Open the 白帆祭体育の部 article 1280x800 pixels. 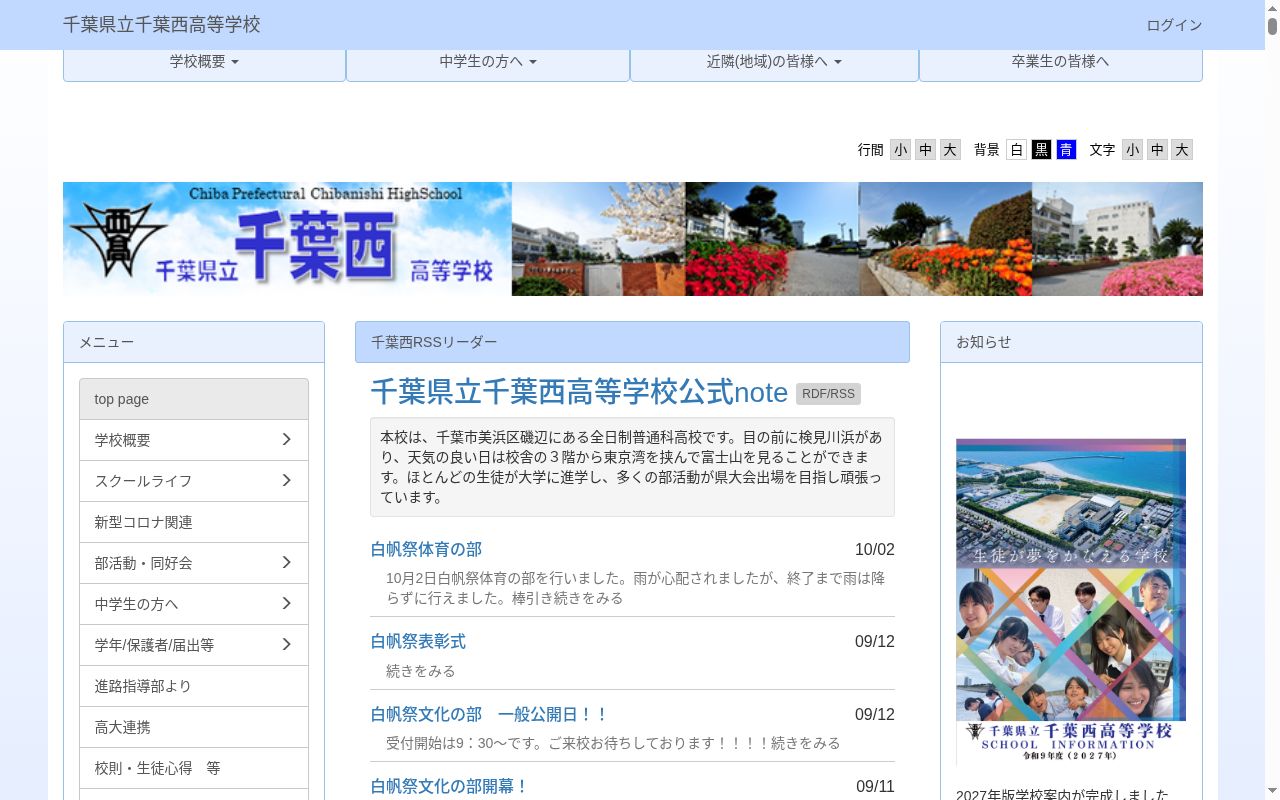(426, 549)
